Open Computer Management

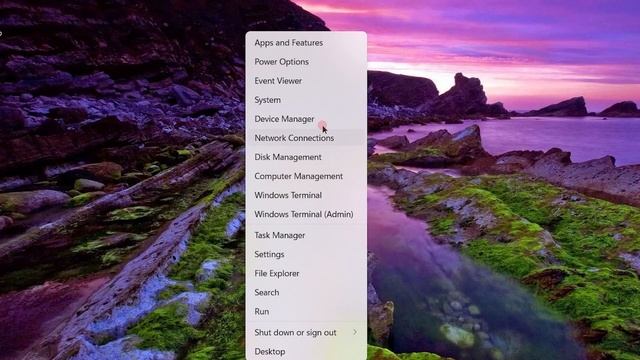click(x=306, y=176)
